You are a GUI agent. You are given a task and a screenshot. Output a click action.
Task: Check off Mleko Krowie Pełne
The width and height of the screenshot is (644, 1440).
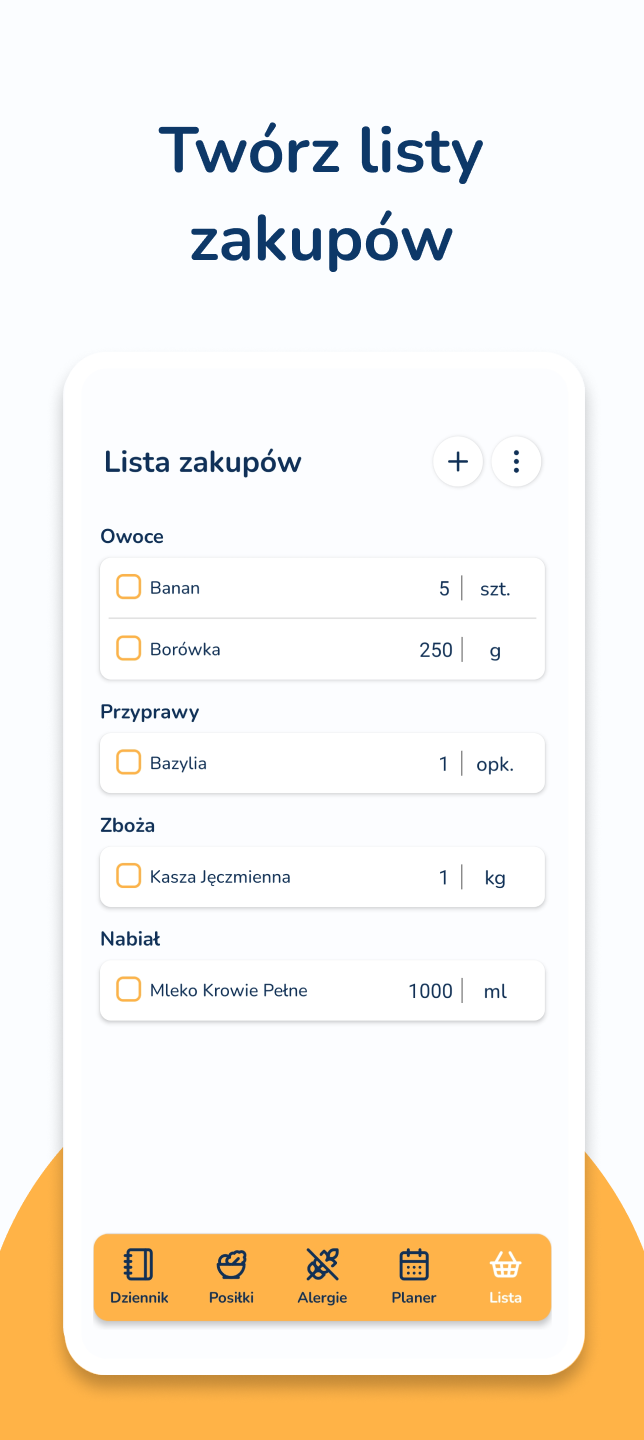[128, 989]
